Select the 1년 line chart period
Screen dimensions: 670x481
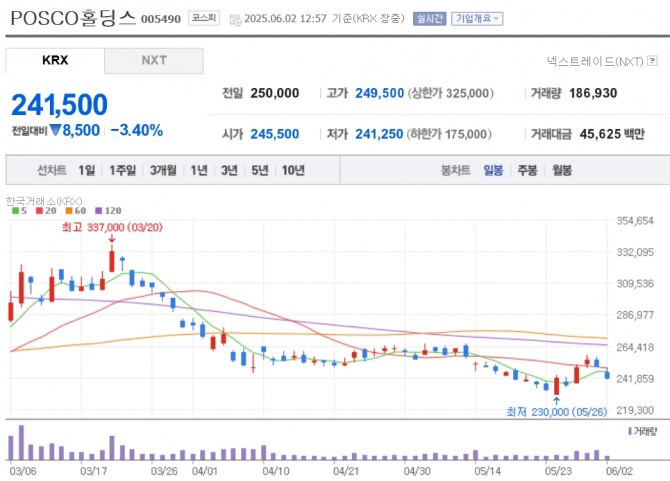click(x=199, y=170)
